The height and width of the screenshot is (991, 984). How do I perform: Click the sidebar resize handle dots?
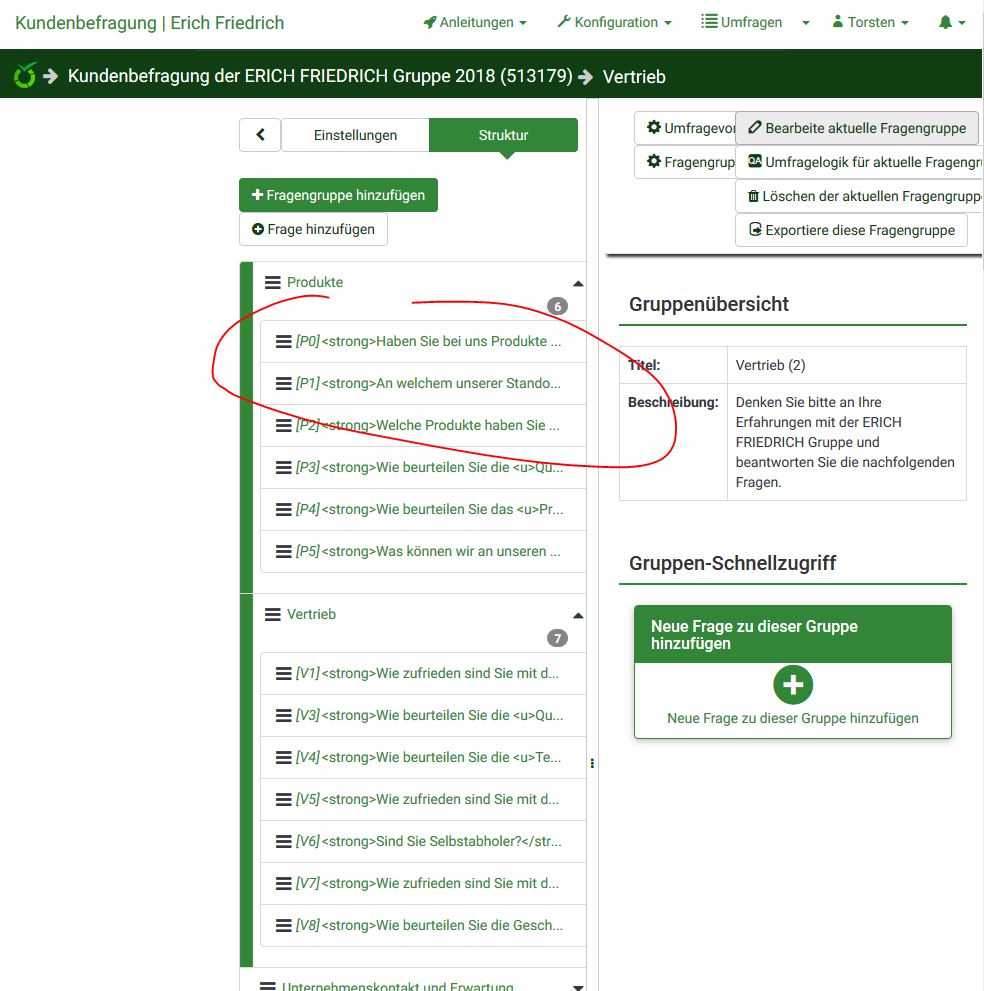[592, 763]
